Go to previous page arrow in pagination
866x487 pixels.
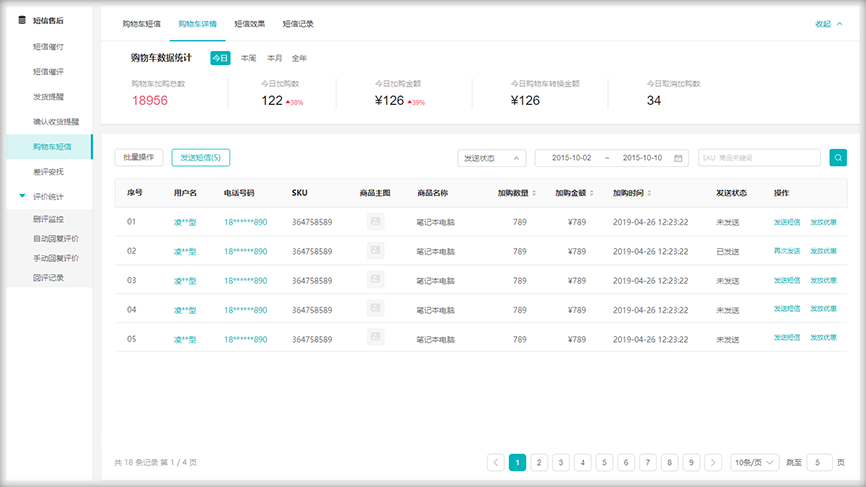[496, 463]
